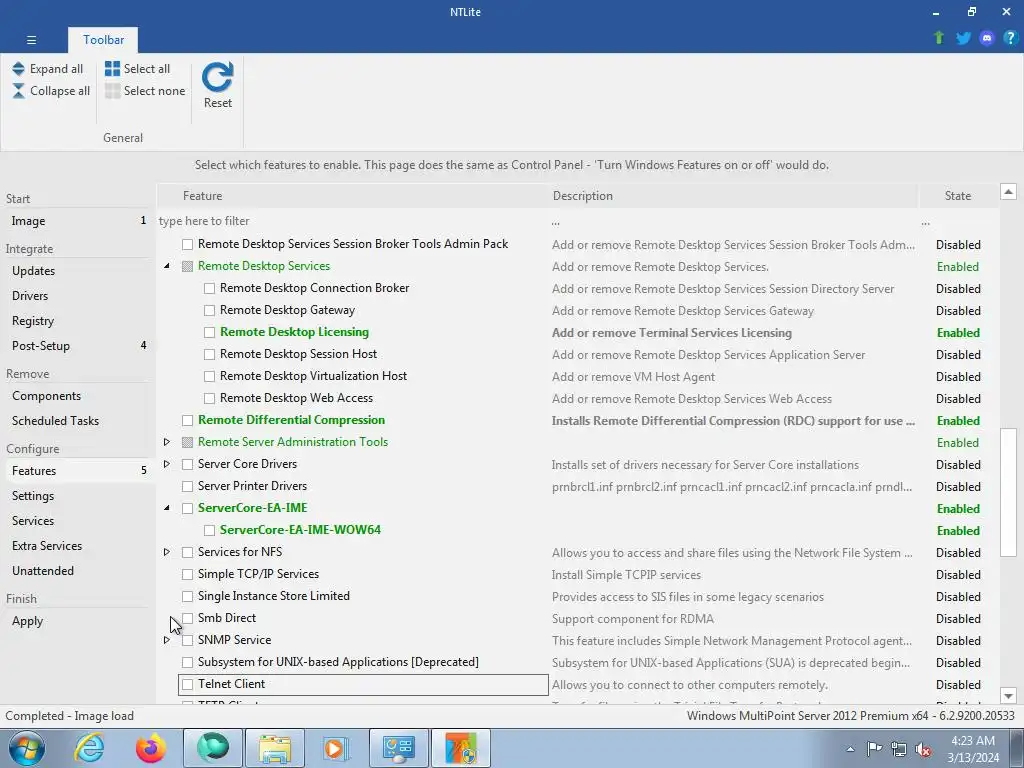This screenshot has height=768, width=1024.
Task: Expand the Services for NFS node
Action: (167, 552)
